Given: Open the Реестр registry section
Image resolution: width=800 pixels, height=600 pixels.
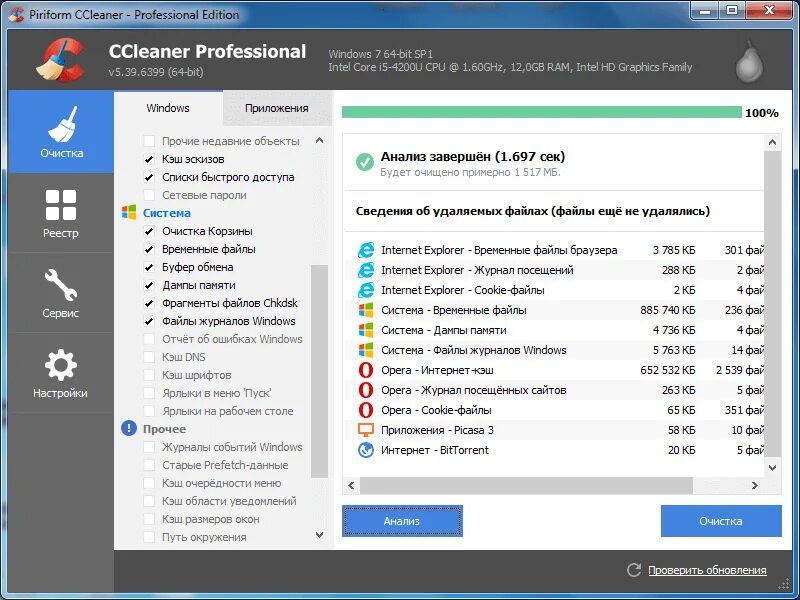Looking at the screenshot, I should pos(61,213).
